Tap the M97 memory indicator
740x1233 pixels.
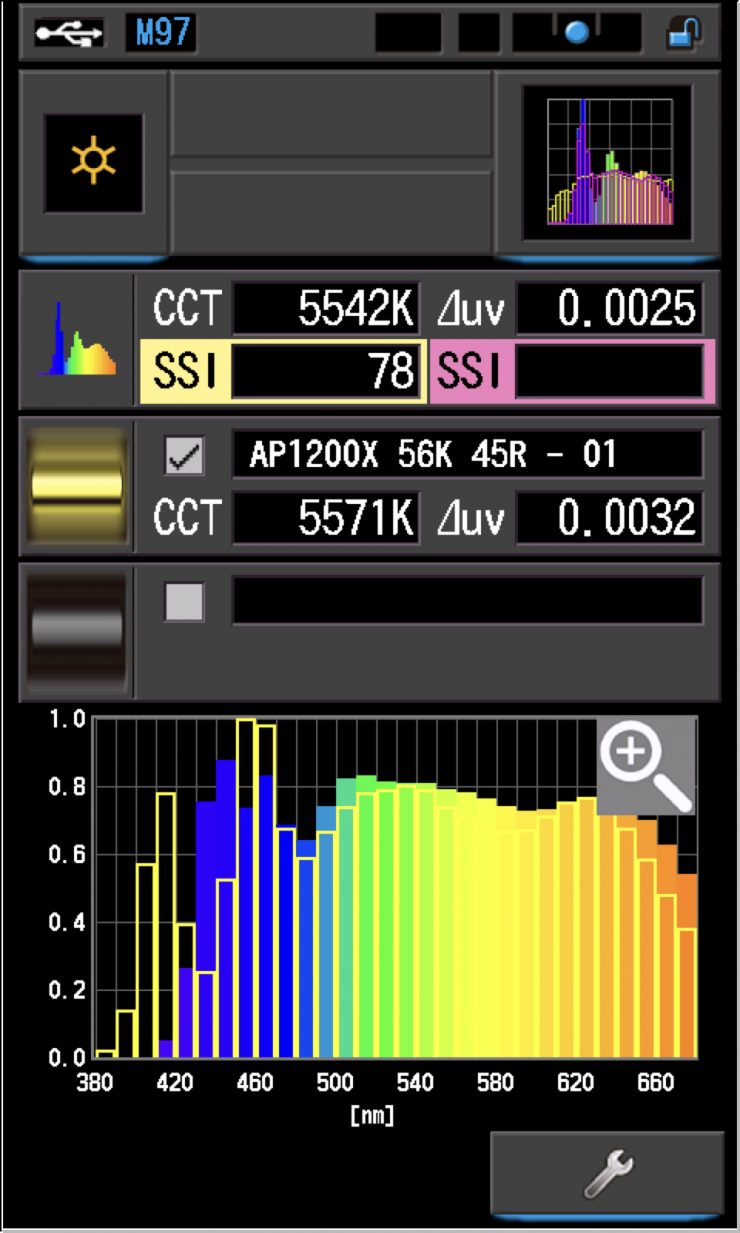(x=160, y=33)
